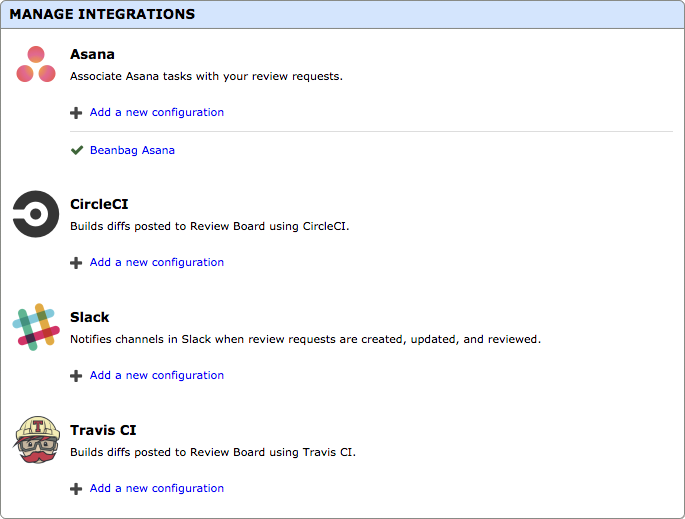This screenshot has width=685, height=519.
Task: Click the Asana logo icon
Action: 36,64
